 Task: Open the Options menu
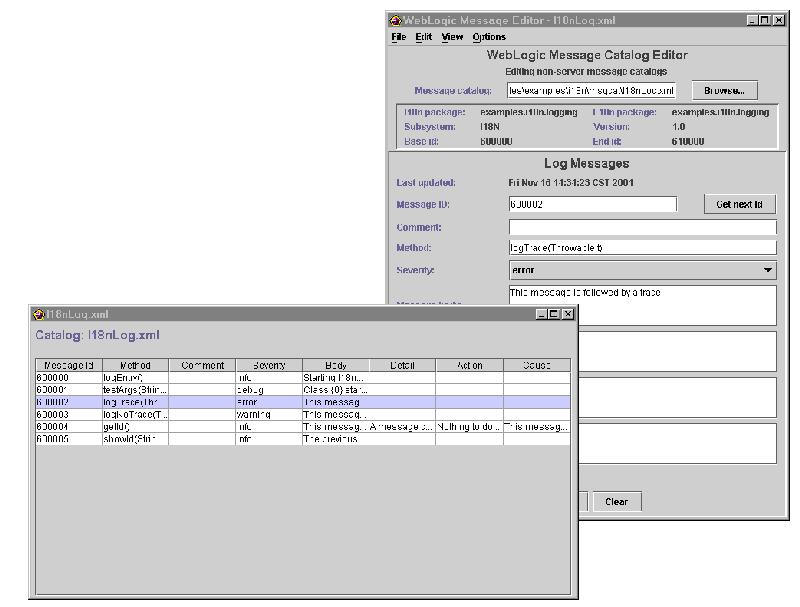tap(489, 37)
